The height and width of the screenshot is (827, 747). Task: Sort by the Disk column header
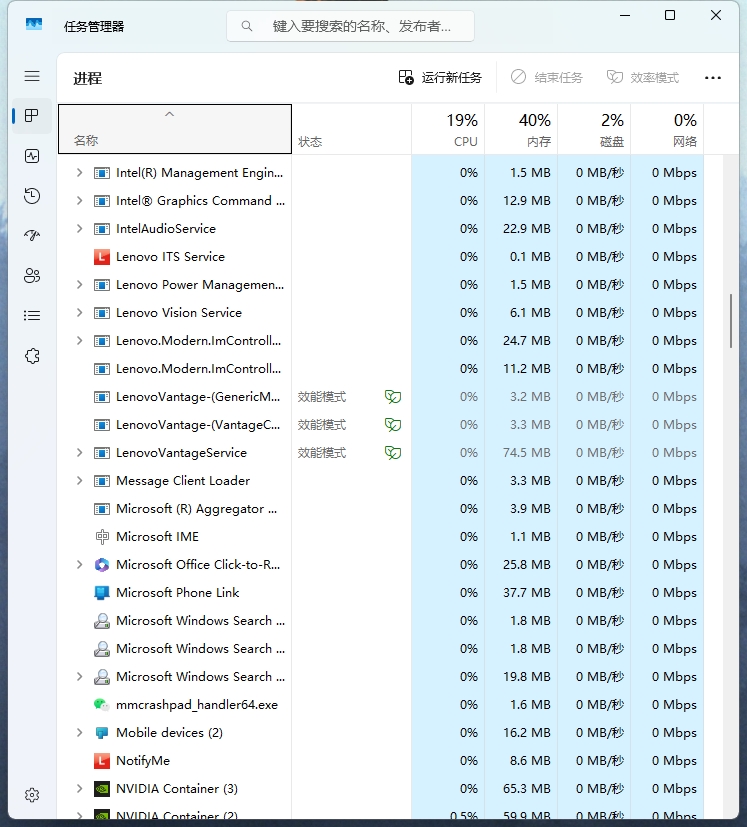594,129
